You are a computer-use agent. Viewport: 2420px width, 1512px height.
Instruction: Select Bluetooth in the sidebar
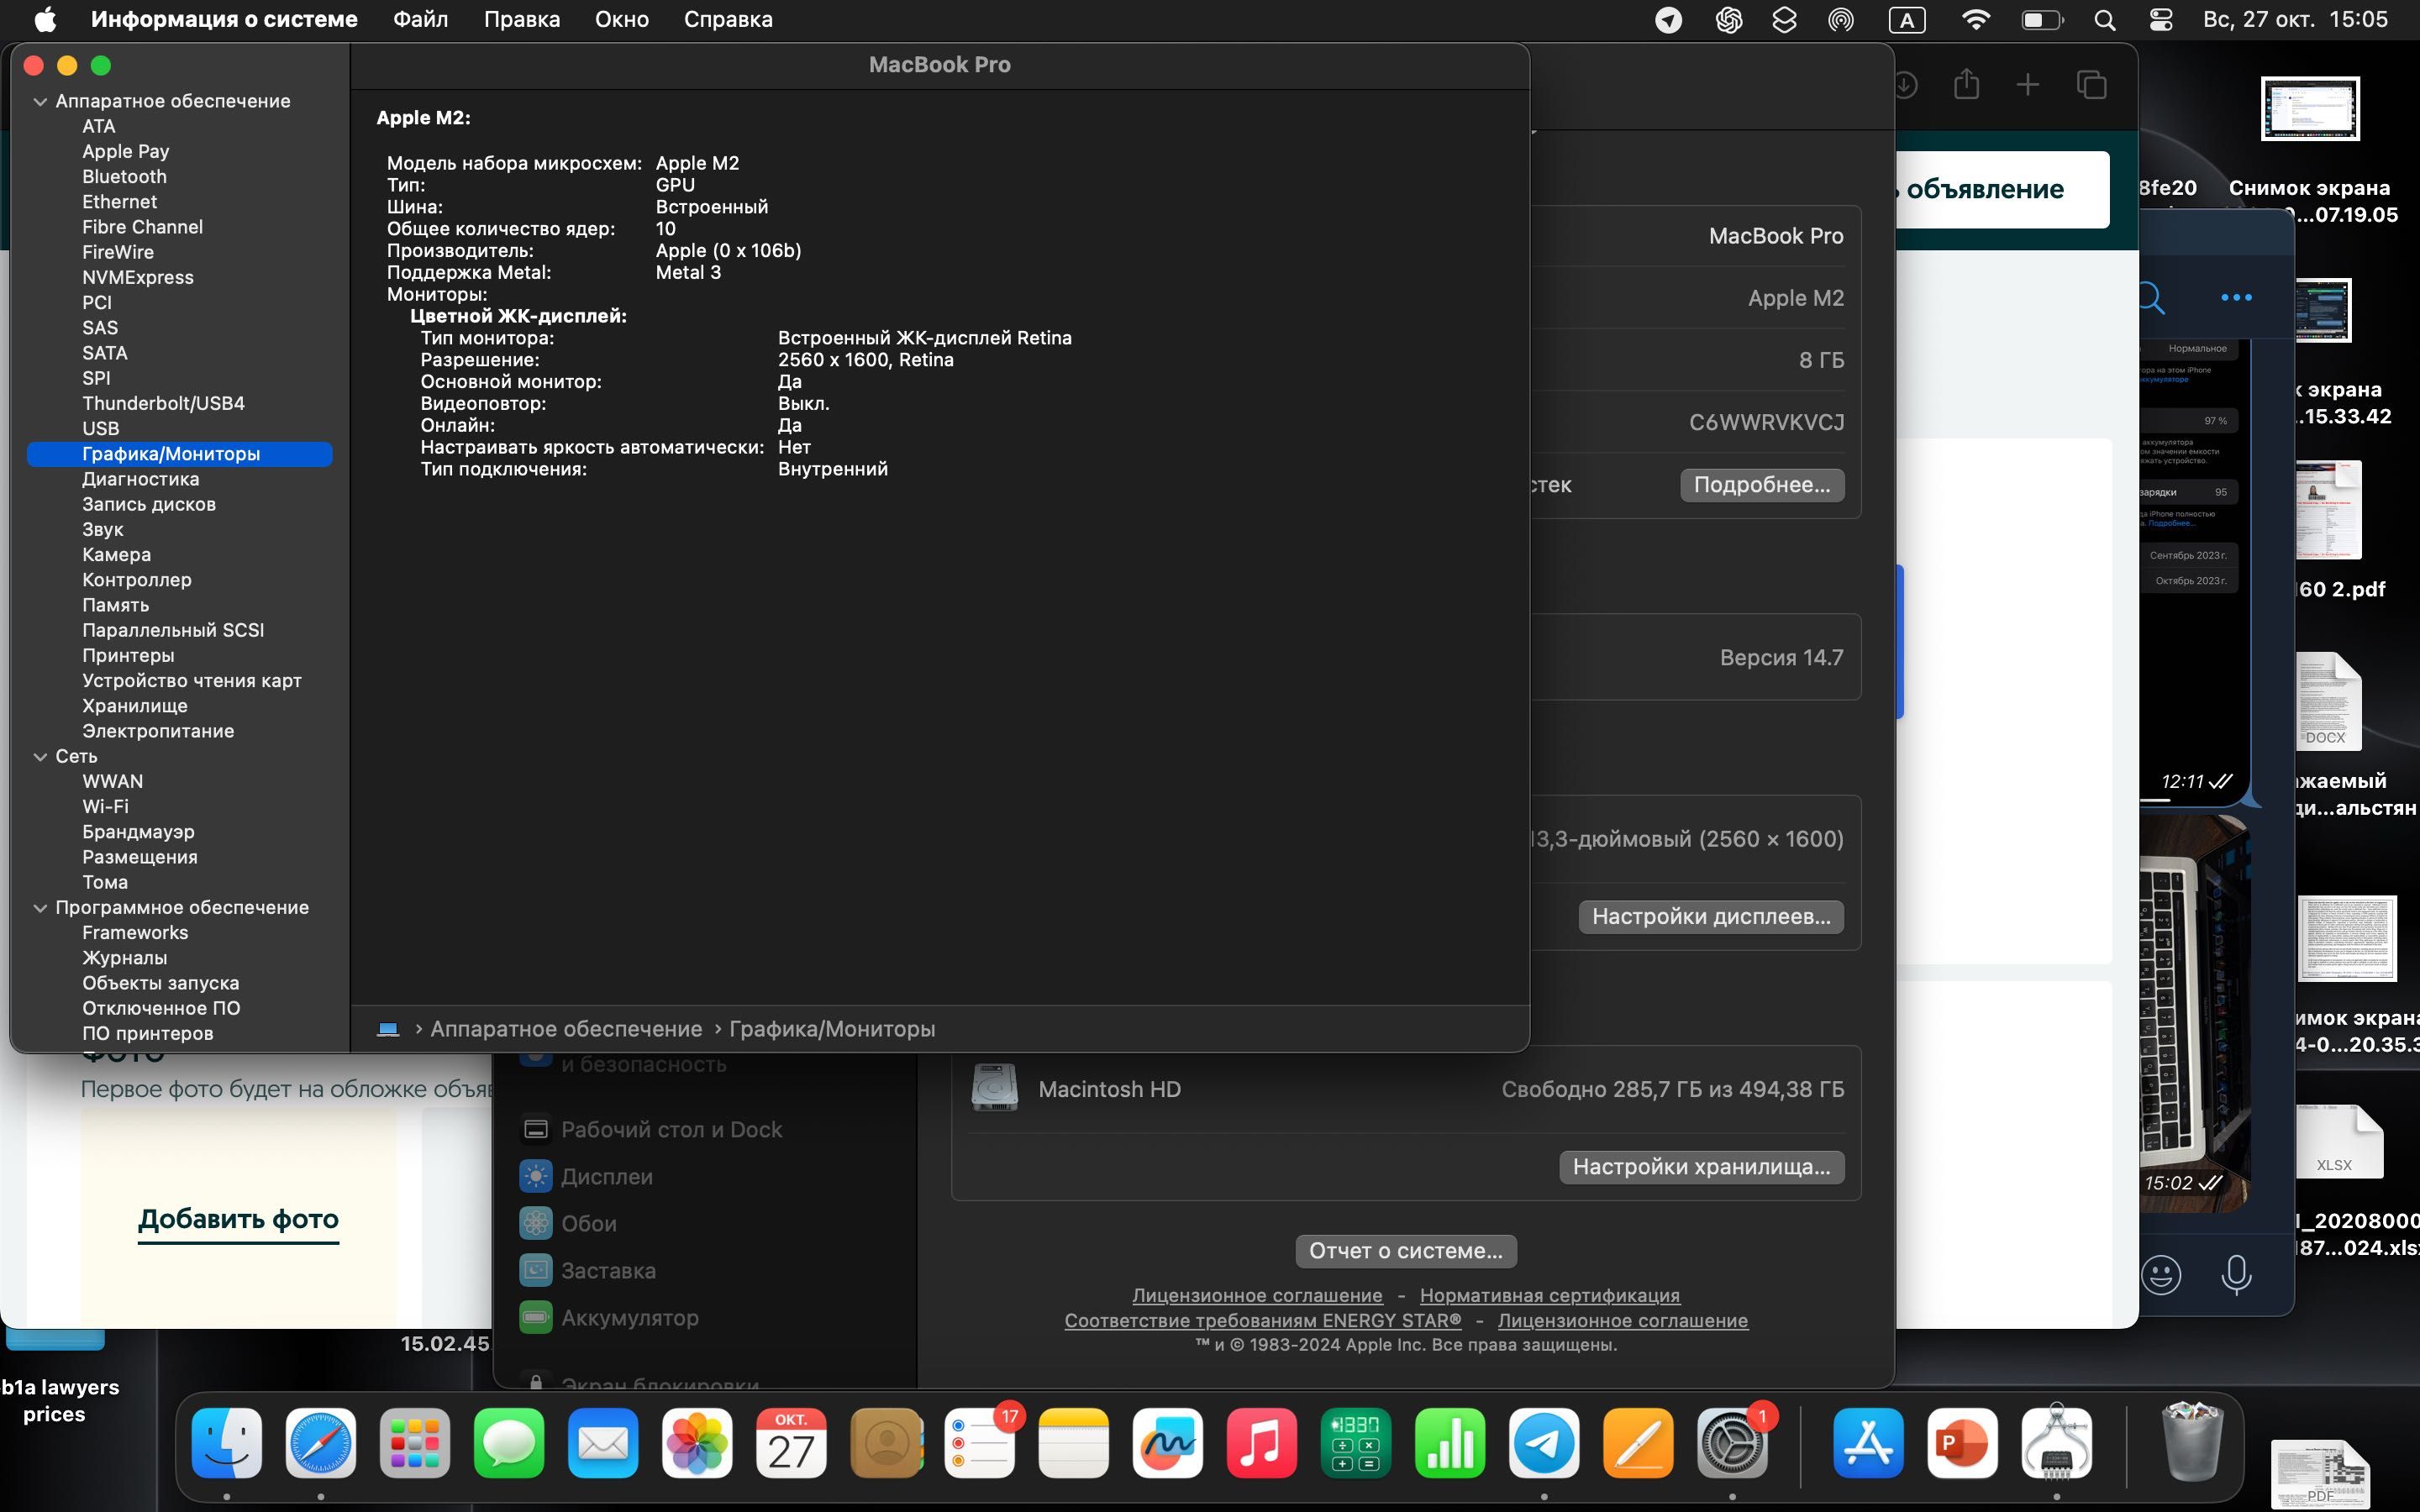(x=124, y=177)
